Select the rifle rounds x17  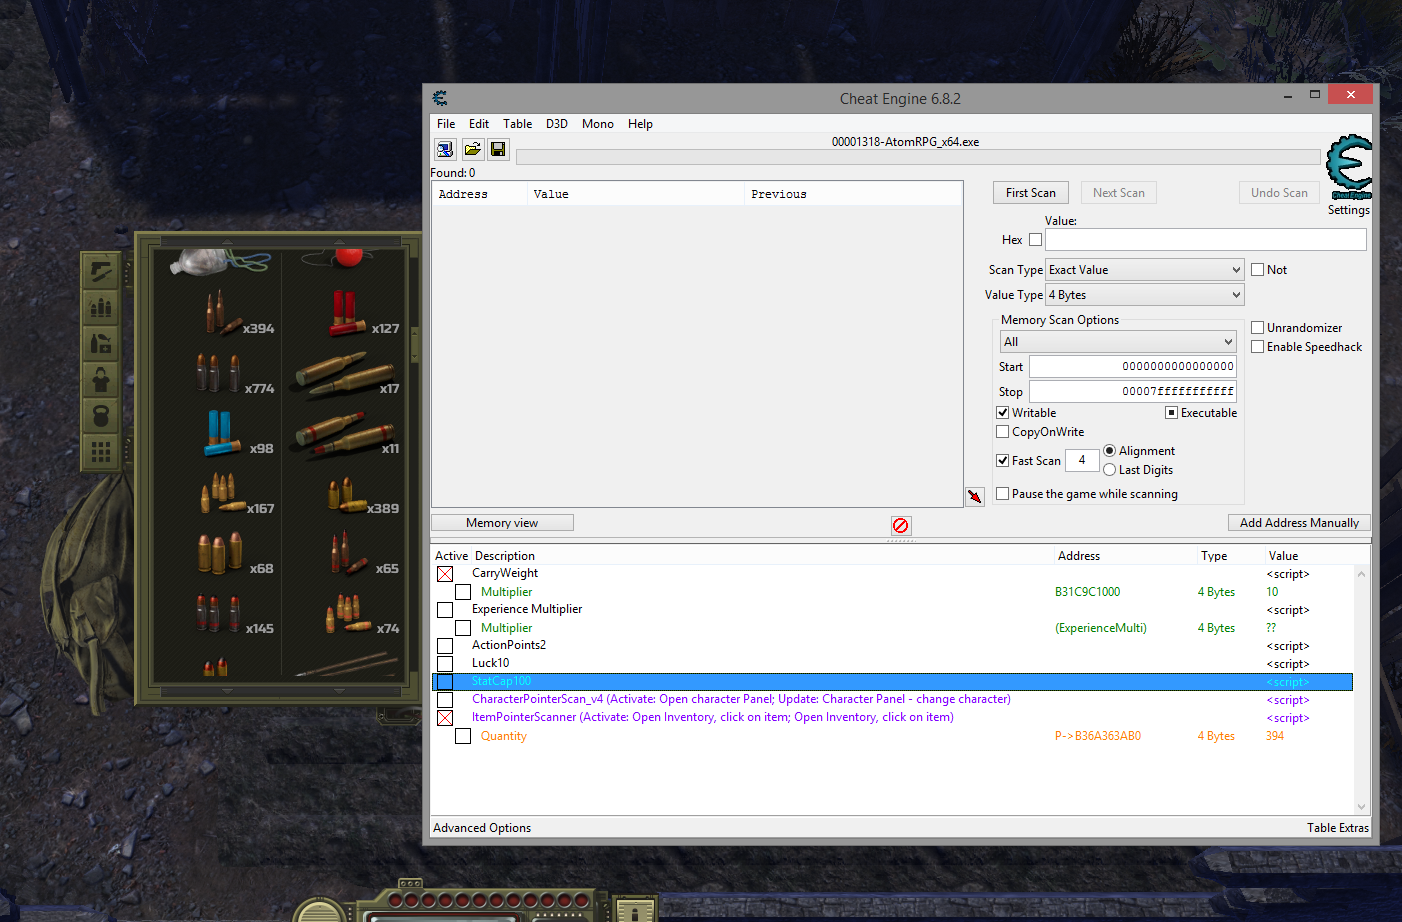click(x=345, y=373)
